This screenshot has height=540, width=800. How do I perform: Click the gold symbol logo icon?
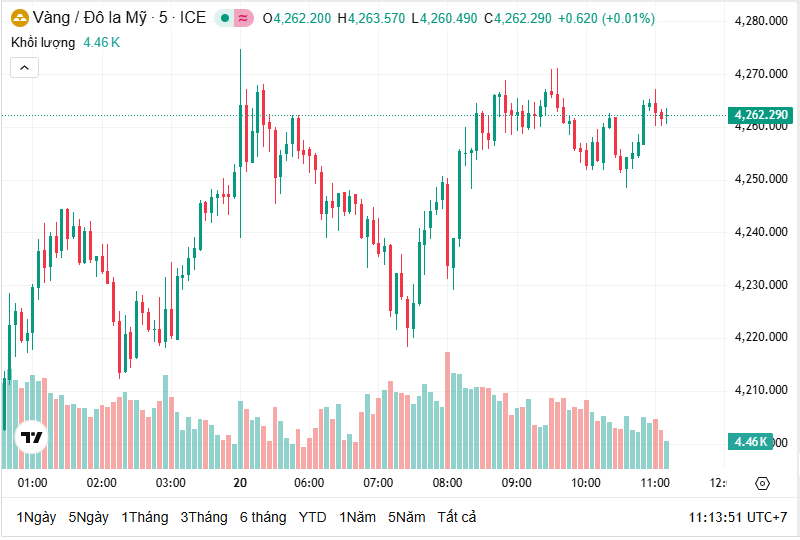(x=19, y=18)
